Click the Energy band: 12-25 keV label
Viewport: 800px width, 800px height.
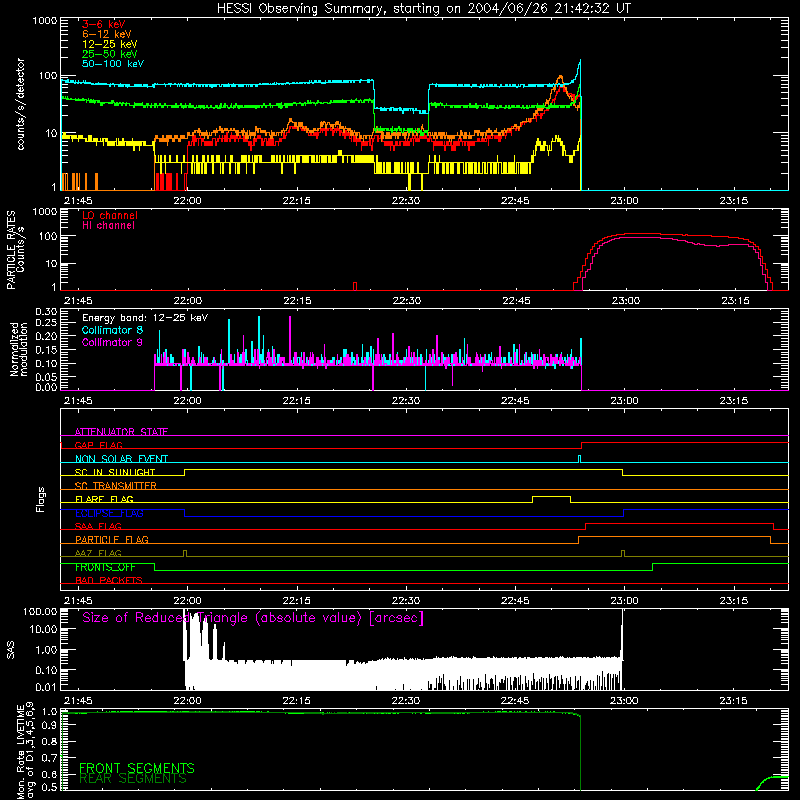click(145, 318)
